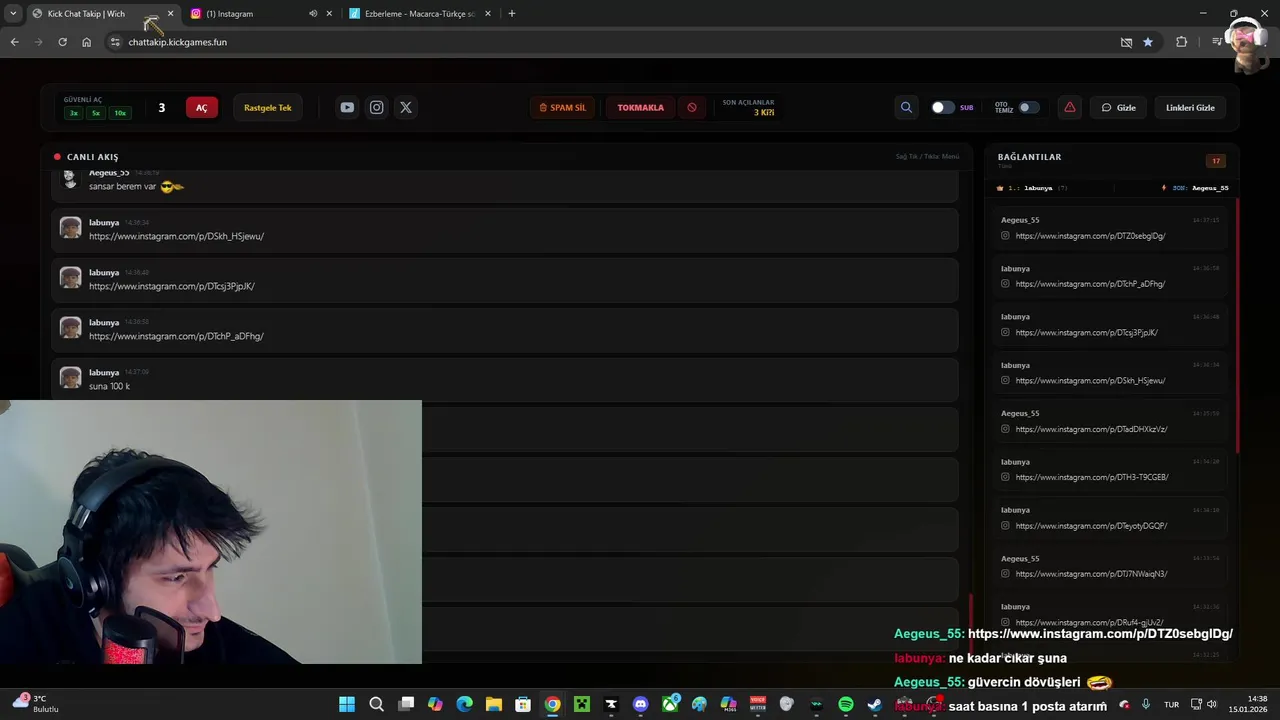Open the tab search dropdown arrow
Screen dimensions: 1280x720
pyautogui.click(x=13, y=14)
